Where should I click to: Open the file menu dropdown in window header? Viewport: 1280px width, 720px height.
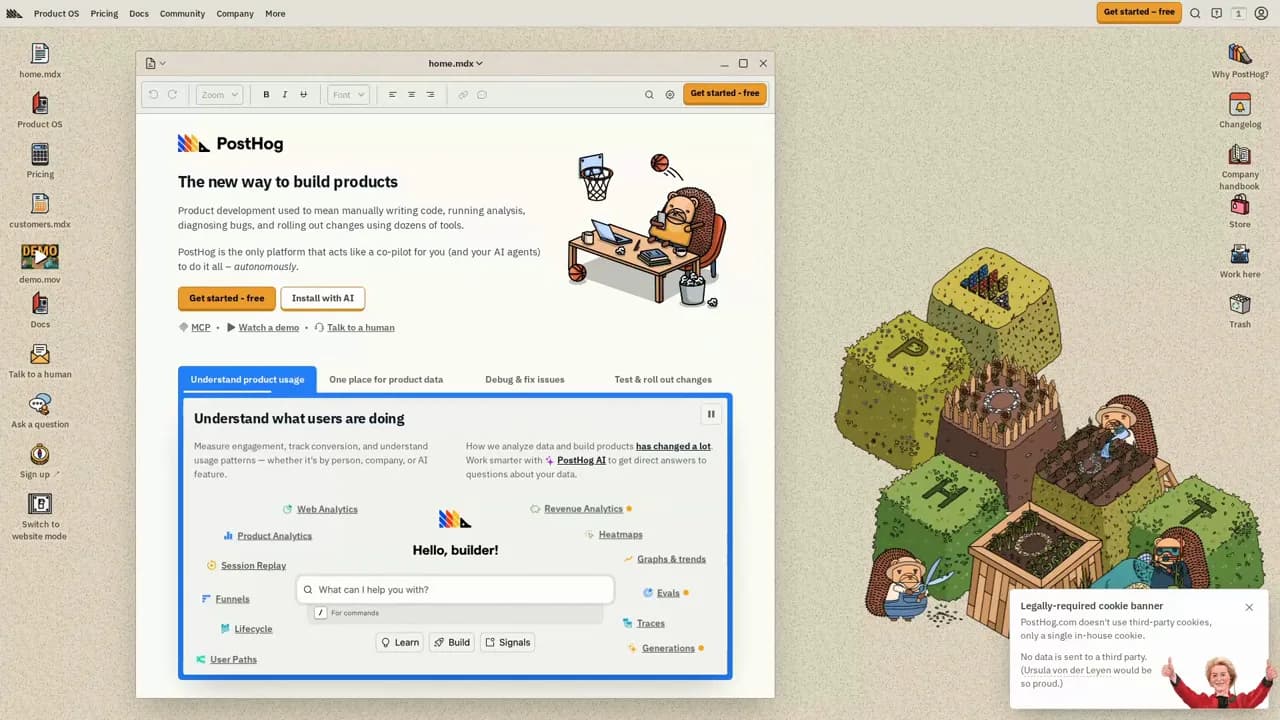coord(155,63)
